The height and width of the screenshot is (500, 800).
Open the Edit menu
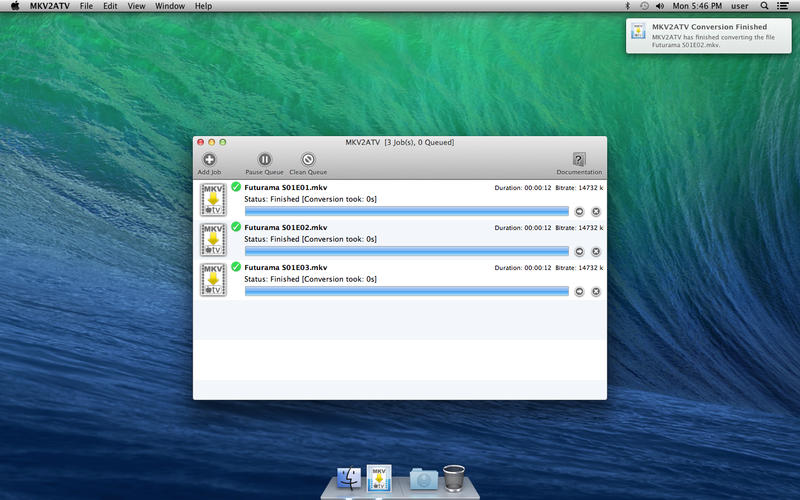pos(111,6)
